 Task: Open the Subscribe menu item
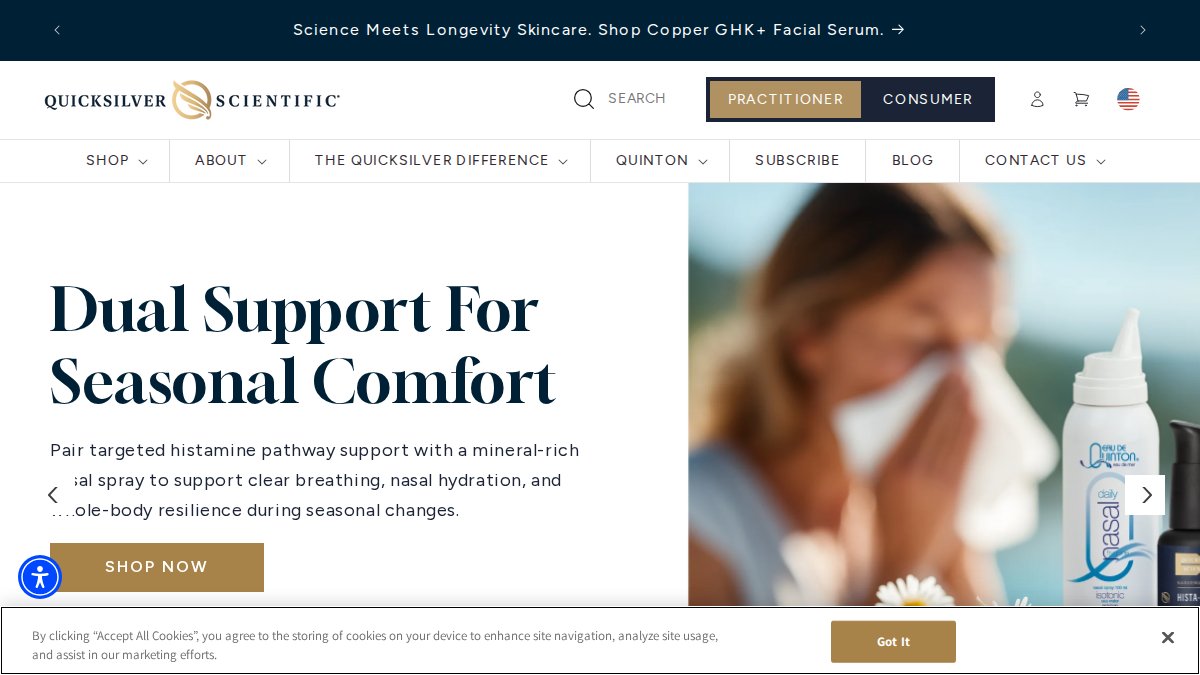pyautogui.click(x=797, y=161)
